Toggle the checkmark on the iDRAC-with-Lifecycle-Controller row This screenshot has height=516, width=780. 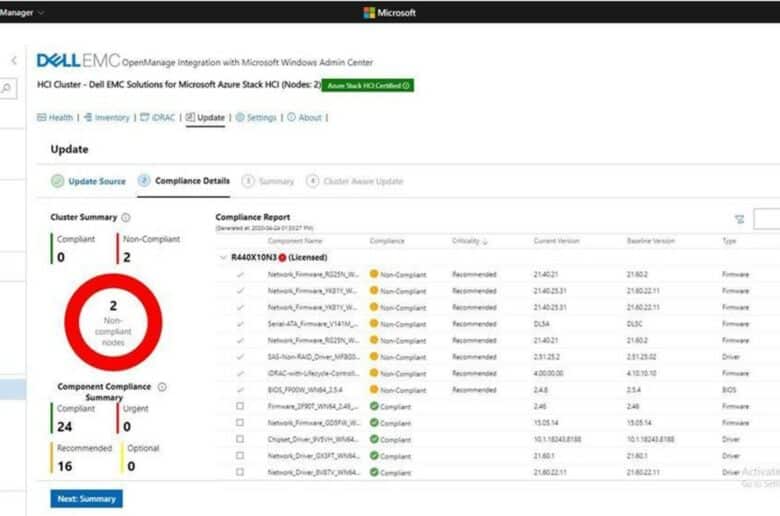(x=240, y=373)
